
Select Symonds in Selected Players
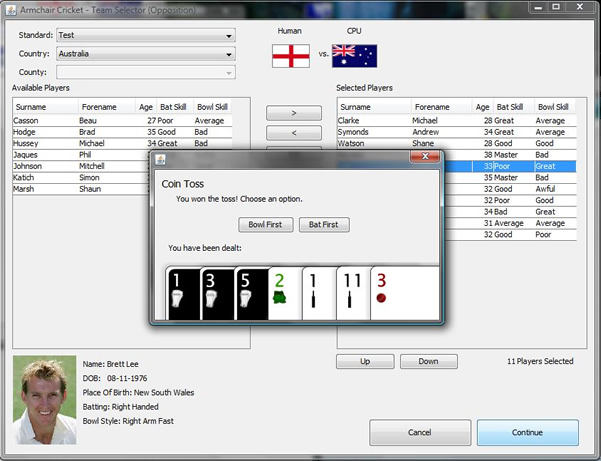coord(457,132)
